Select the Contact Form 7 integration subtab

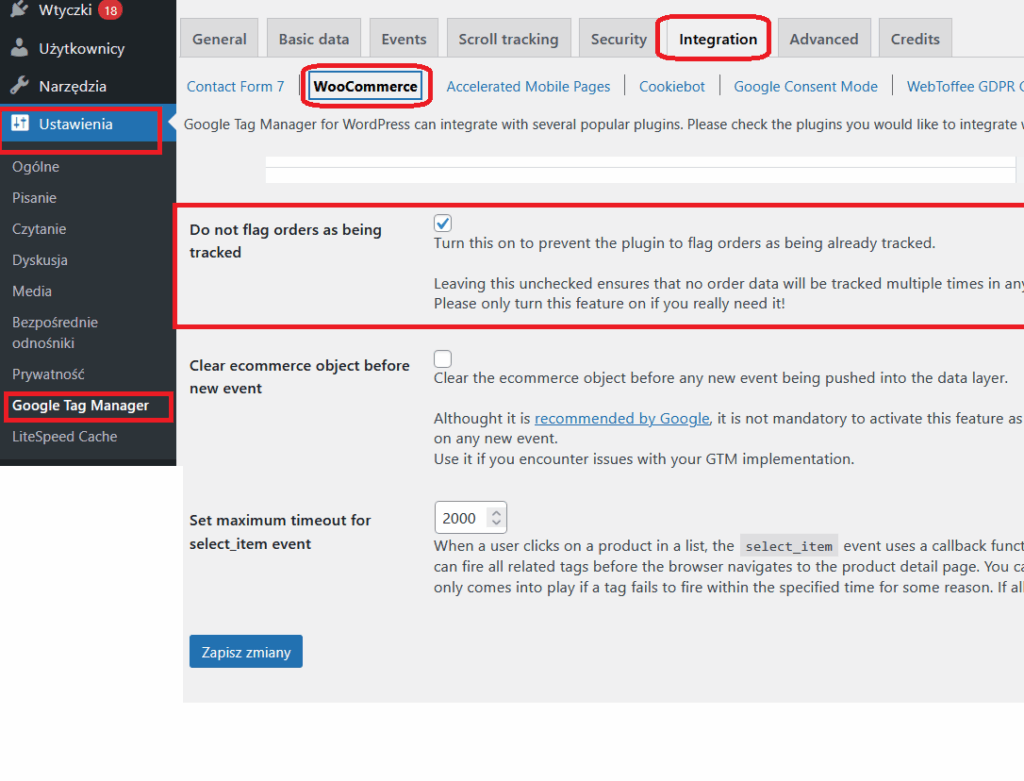[x=235, y=86]
